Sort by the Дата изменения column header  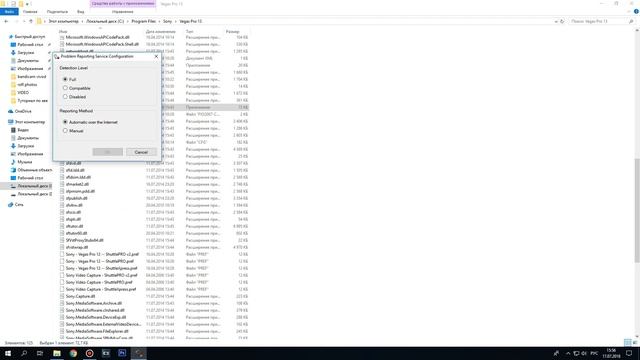[160, 31]
